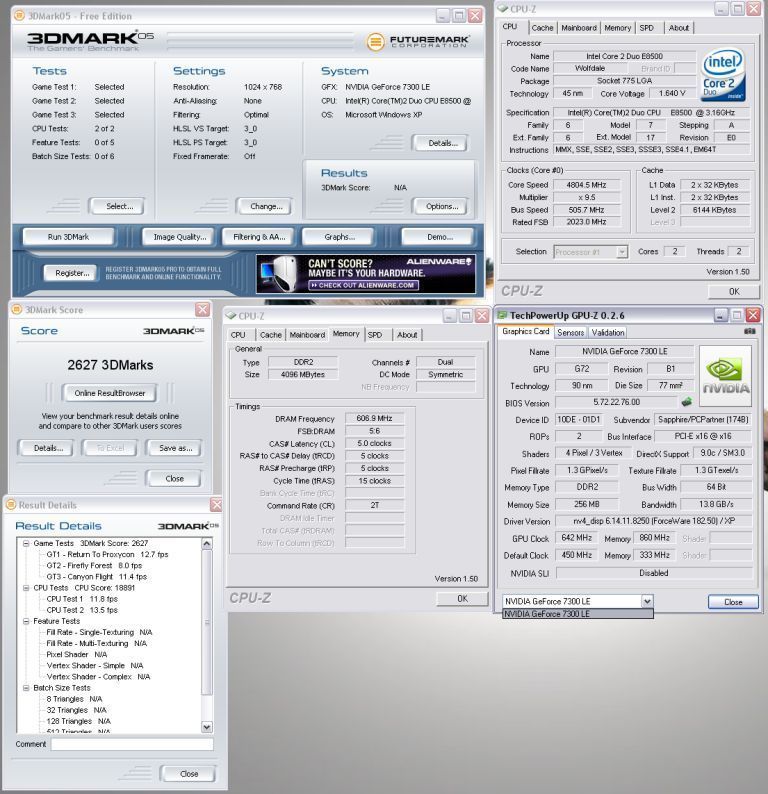Screen dimensions: 768x794
Task: Click the Result Details window title icon
Action: (11, 505)
